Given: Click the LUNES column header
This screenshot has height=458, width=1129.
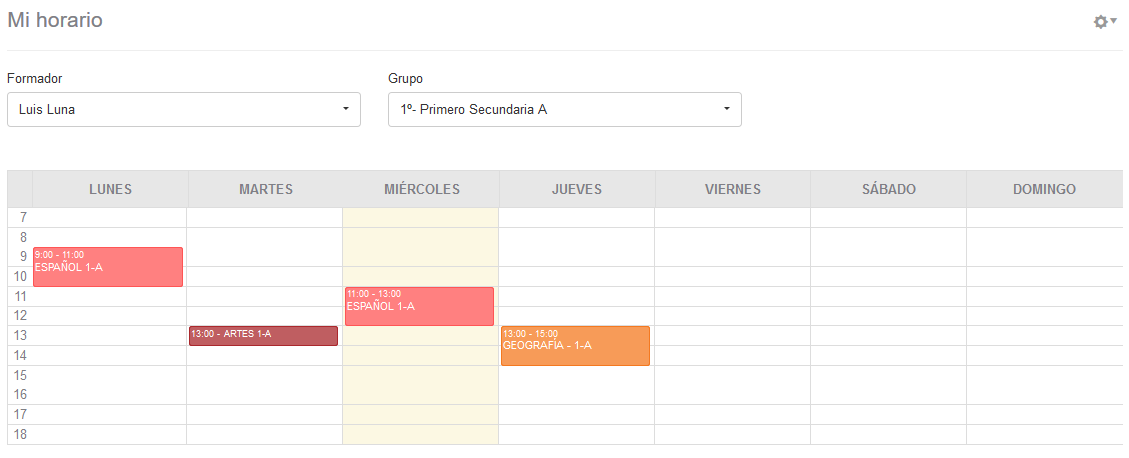Looking at the screenshot, I should [110, 189].
